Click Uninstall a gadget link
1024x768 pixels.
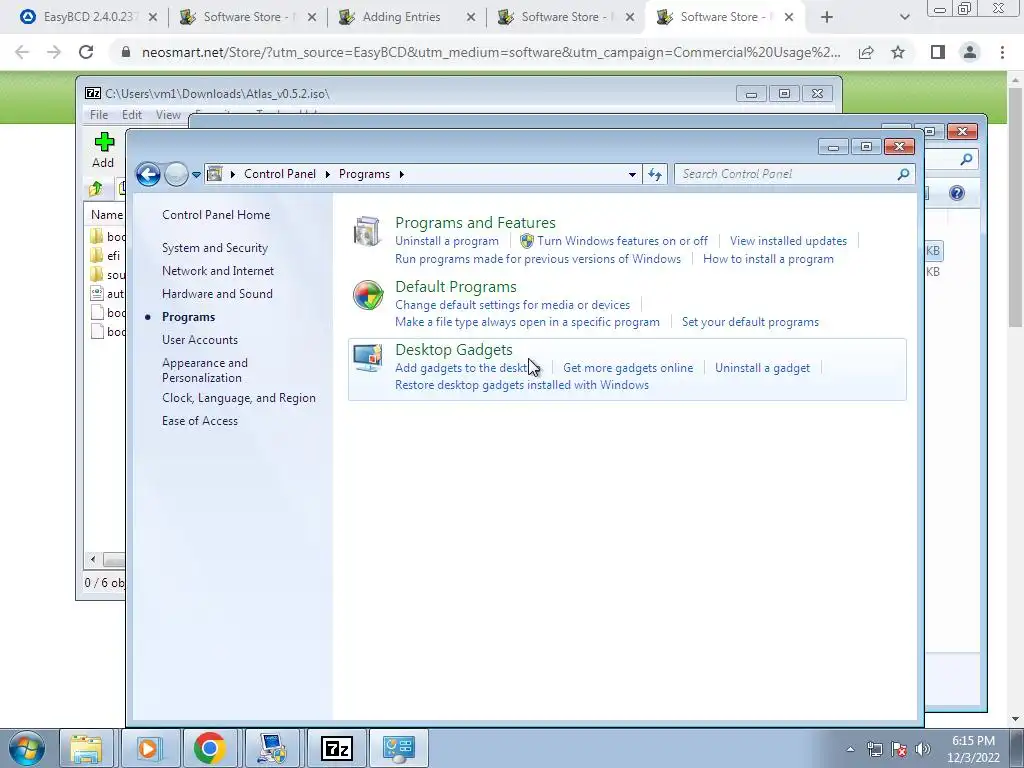click(762, 368)
